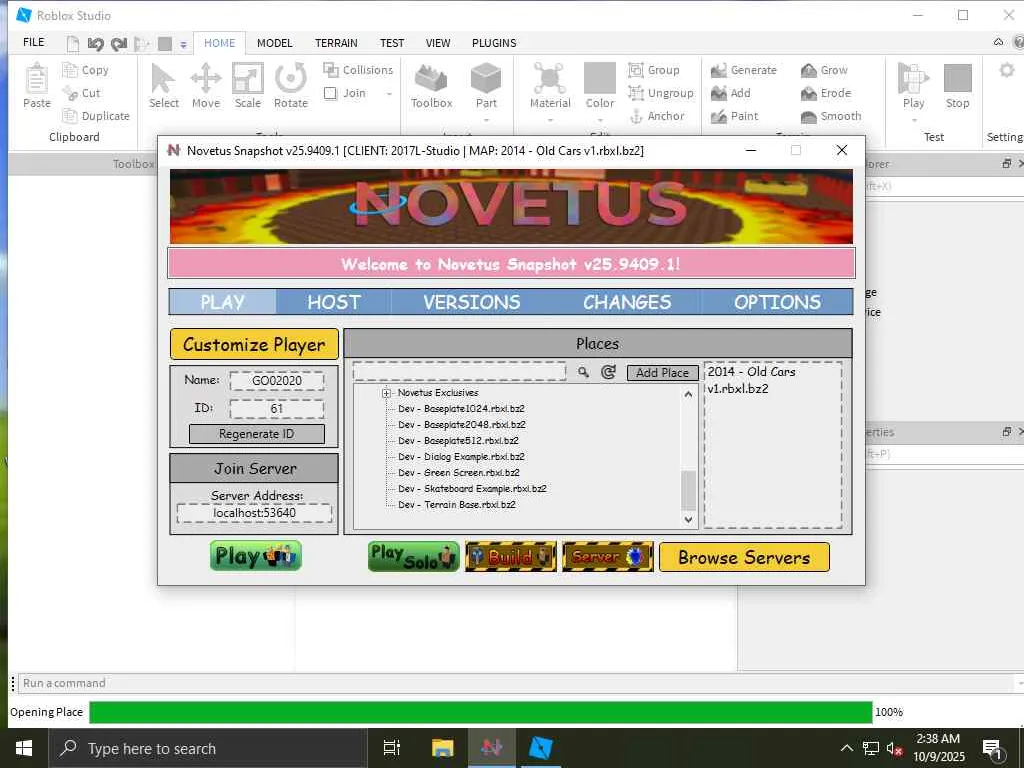The height and width of the screenshot is (768, 1024).
Task: Switch to the TEST ribbon tab
Action: pyautogui.click(x=392, y=43)
